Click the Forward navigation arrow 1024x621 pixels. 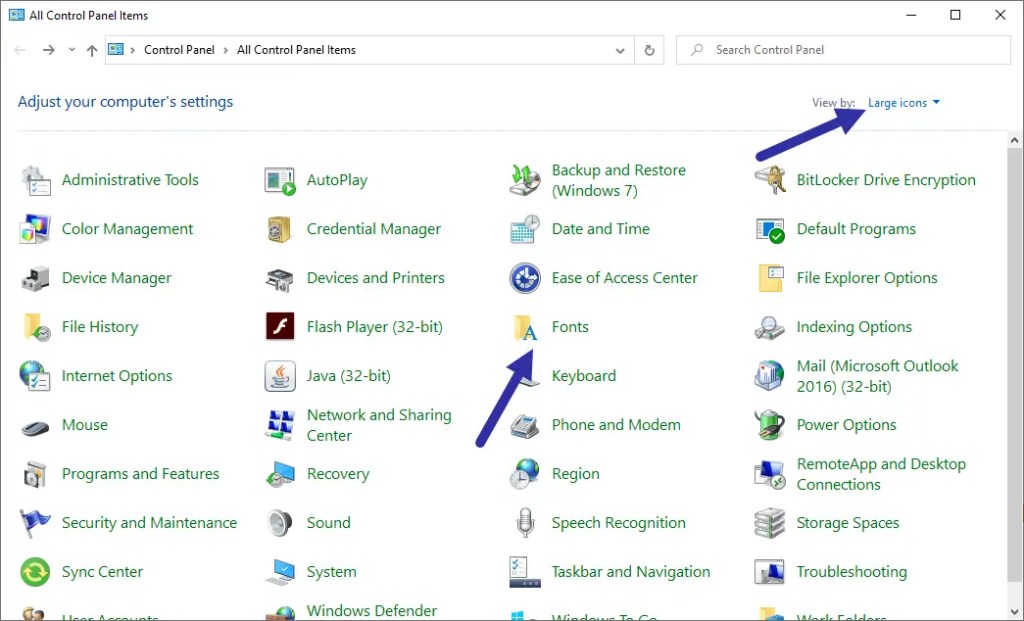coord(48,50)
